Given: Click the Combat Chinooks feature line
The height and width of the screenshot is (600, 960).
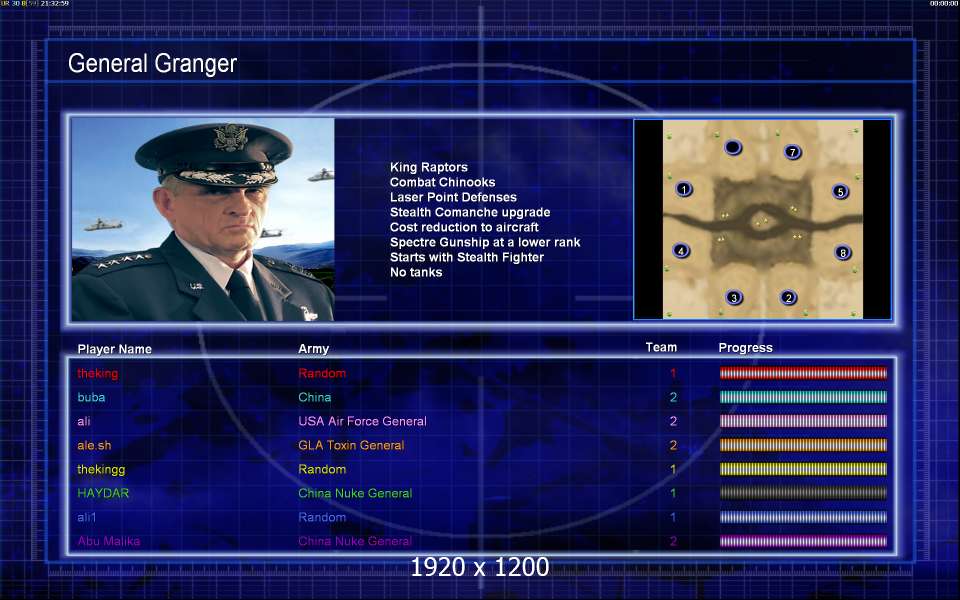Looking at the screenshot, I should point(443,182).
